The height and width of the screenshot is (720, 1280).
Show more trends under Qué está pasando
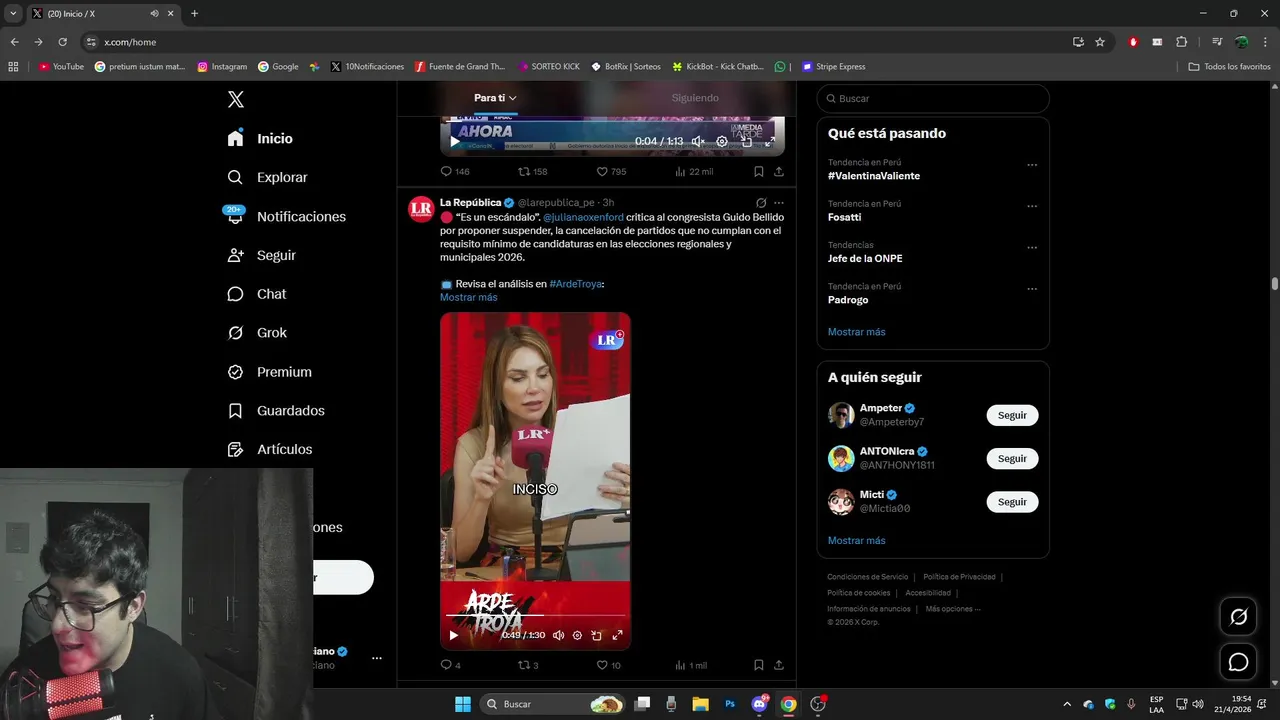point(857,332)
